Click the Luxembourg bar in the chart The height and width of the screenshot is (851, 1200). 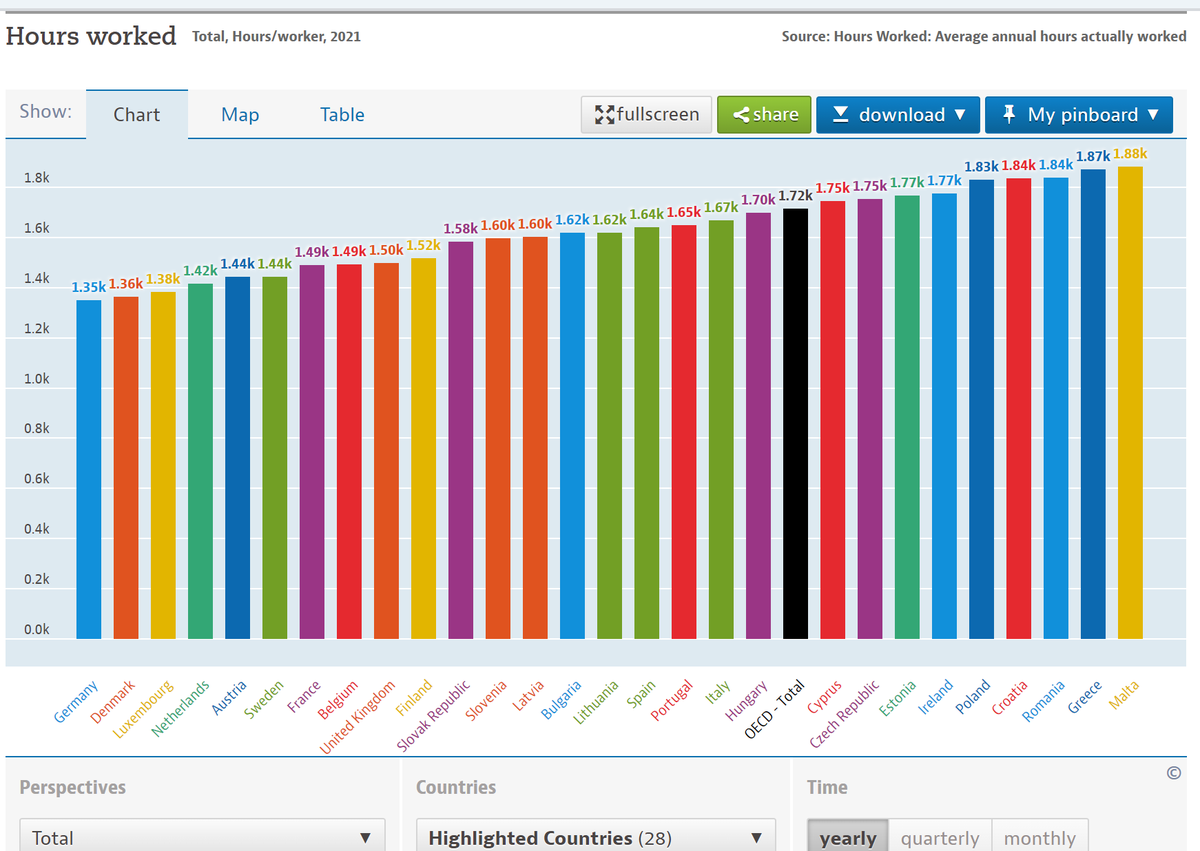click(163, 465)
